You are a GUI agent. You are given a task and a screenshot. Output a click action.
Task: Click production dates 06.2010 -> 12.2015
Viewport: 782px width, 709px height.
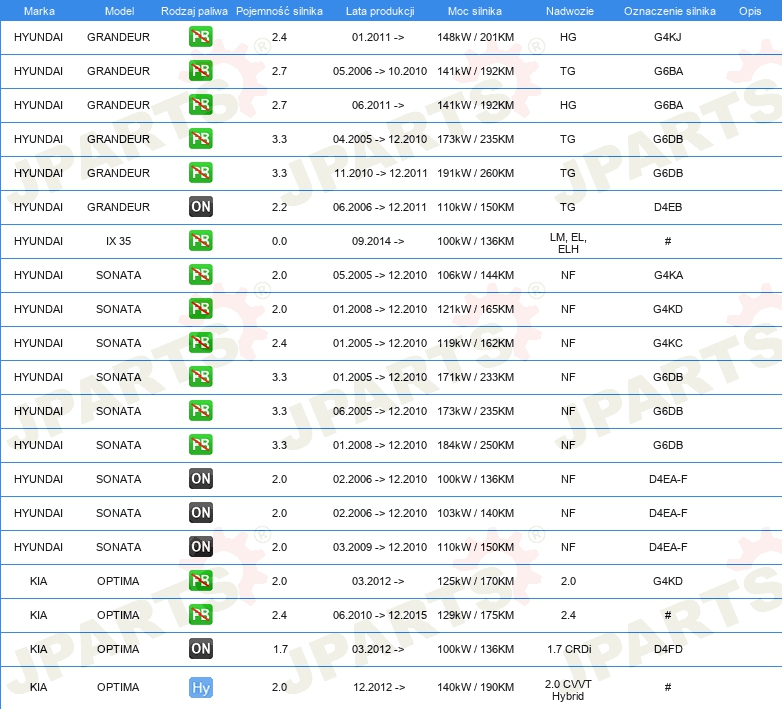coord(380,615)
